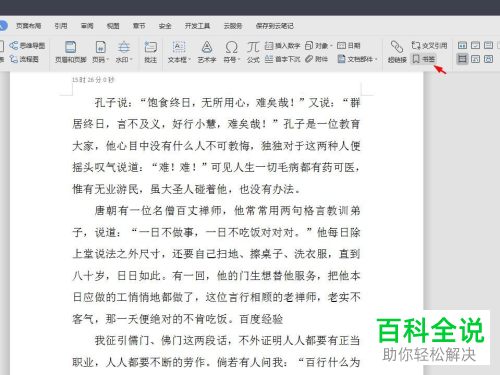The image size is (500, 375).
Task: Click the checkbox form field icon
Action: (475, 45)
